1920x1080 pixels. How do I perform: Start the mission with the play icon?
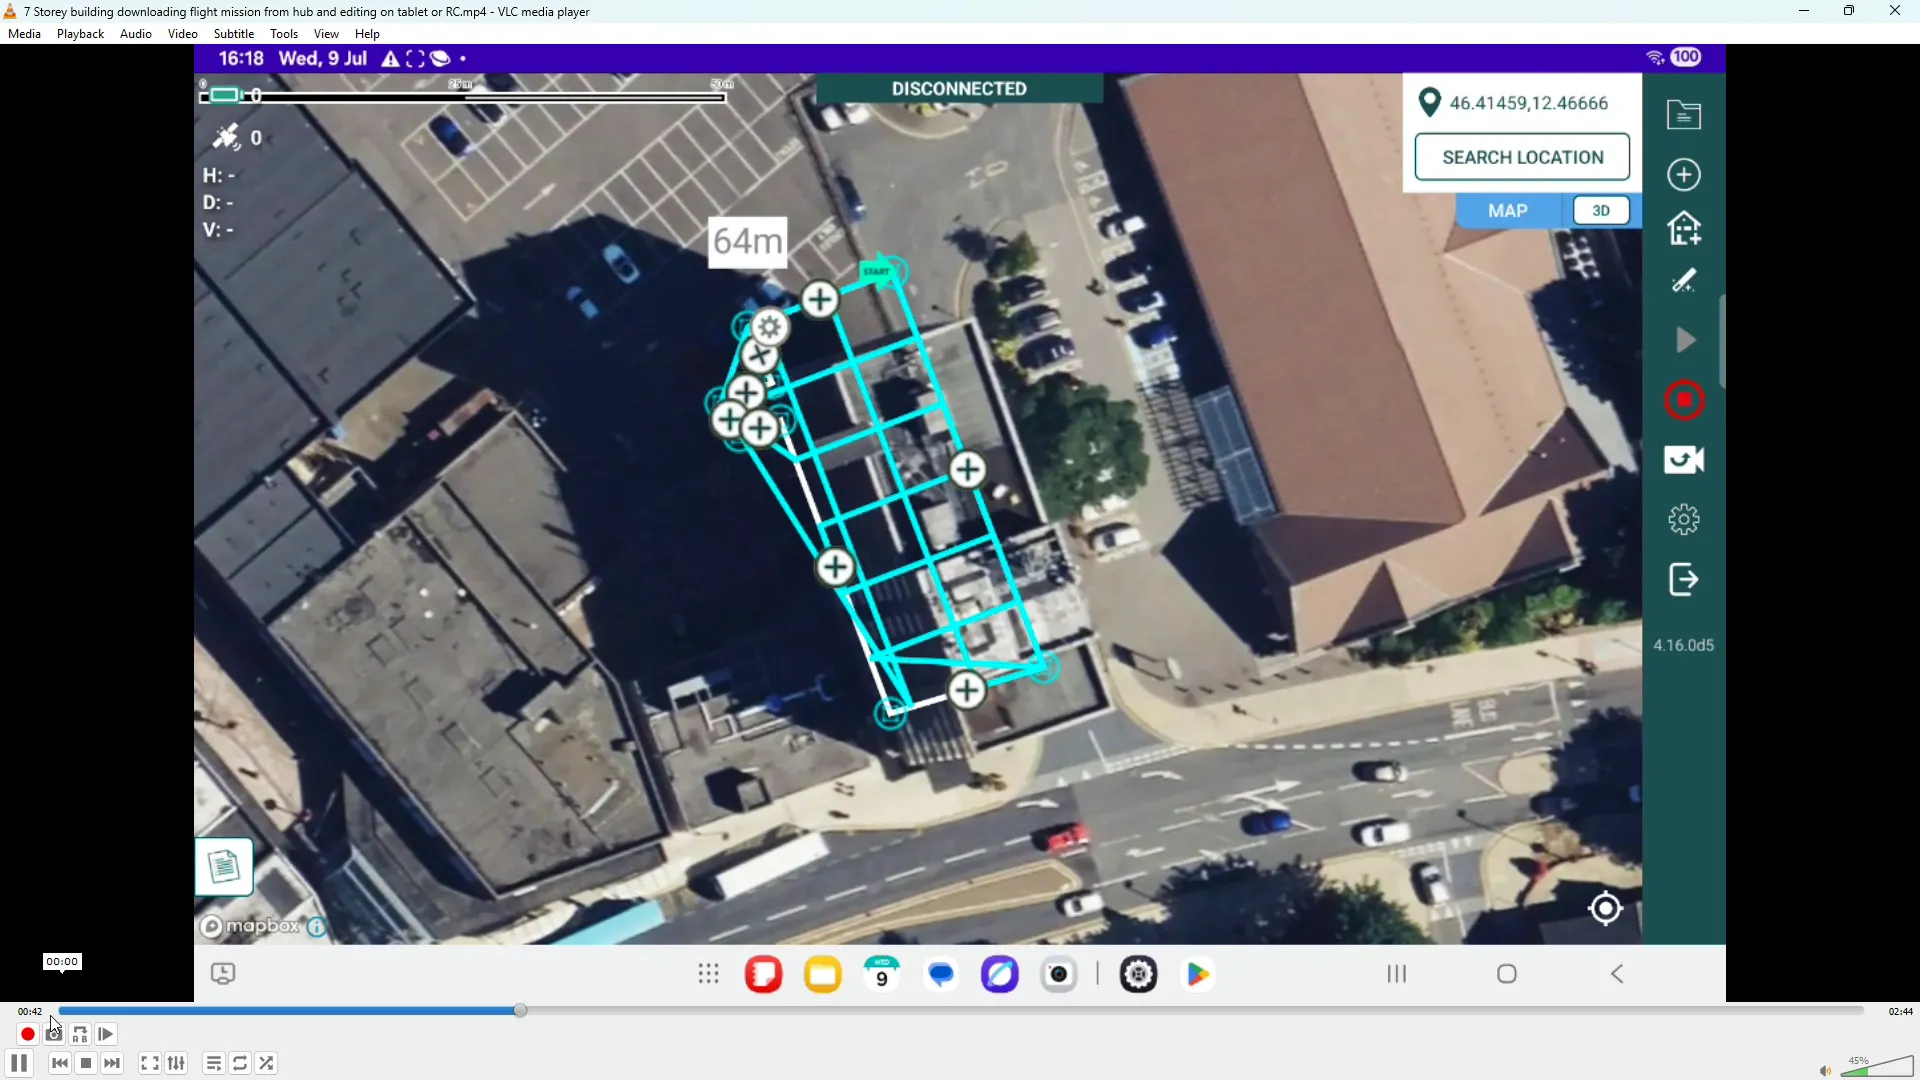click(1684, 340)
